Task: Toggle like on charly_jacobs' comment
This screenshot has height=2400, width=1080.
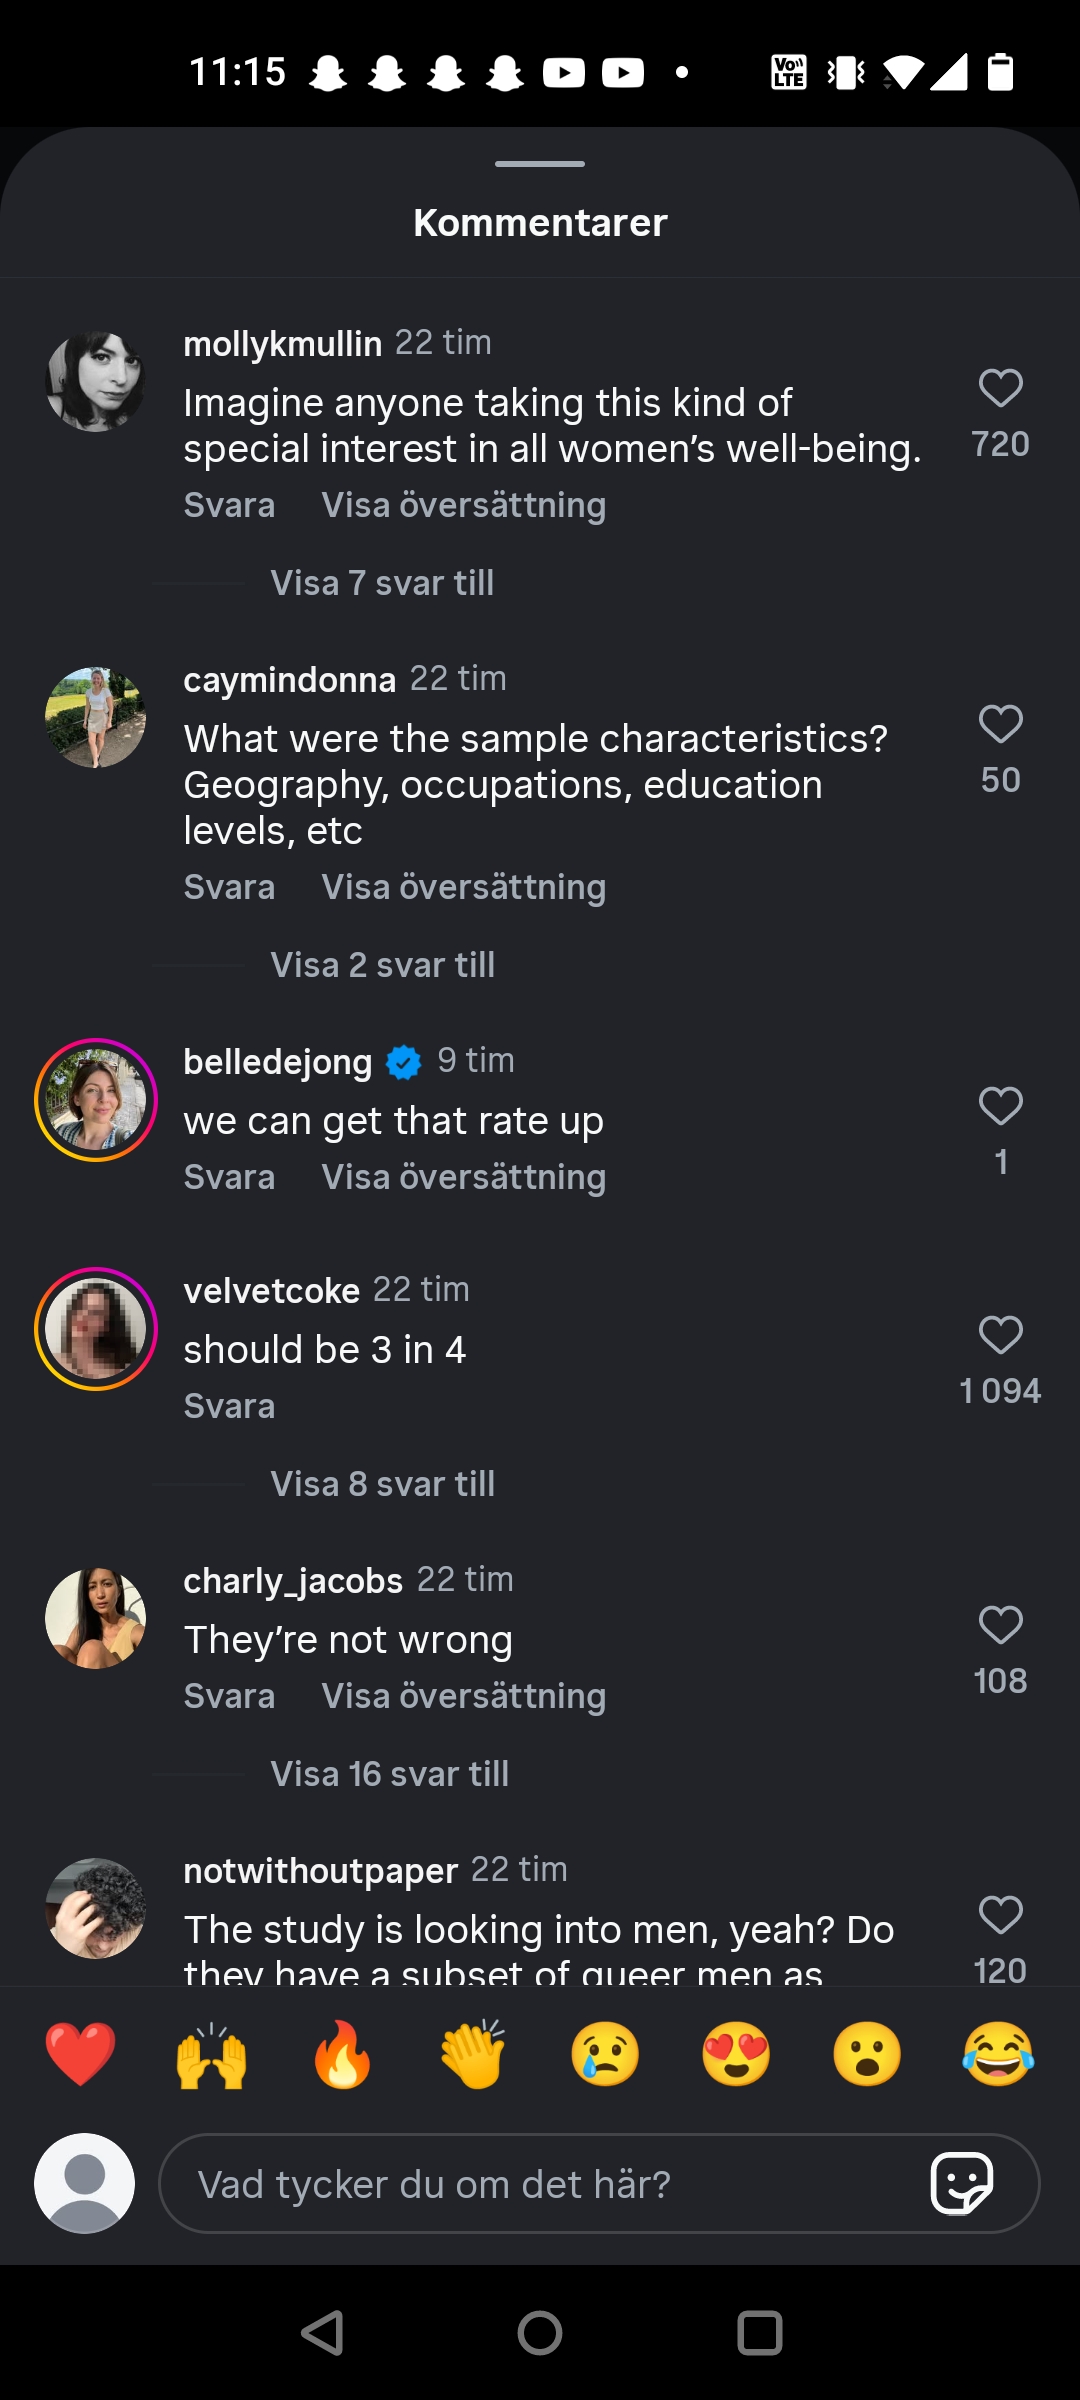Action: (x=1000, y=1626)
